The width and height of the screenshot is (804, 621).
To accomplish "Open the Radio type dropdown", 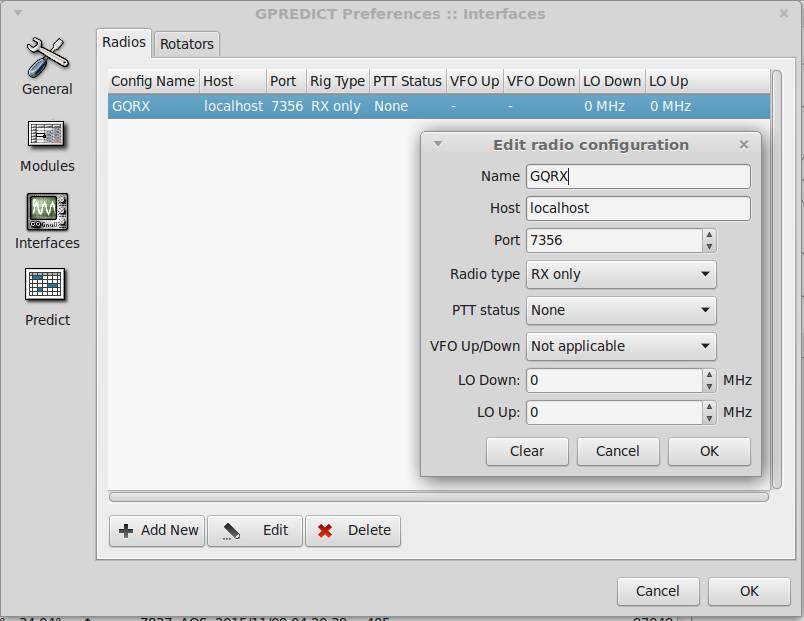I will point(621,274).
